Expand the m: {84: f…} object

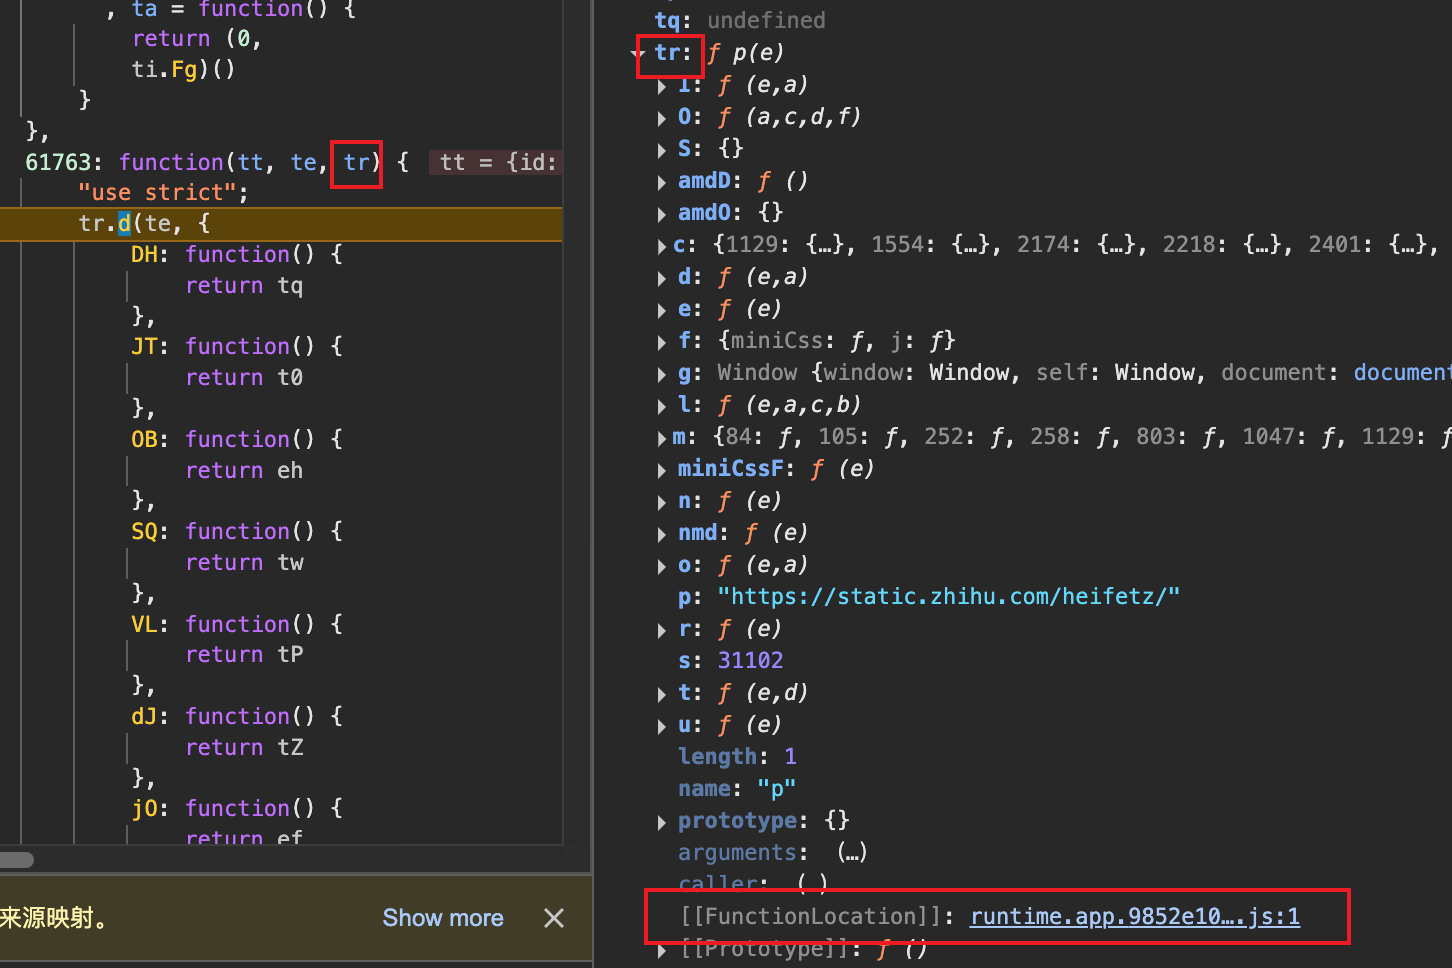click(x=662, y=438)
